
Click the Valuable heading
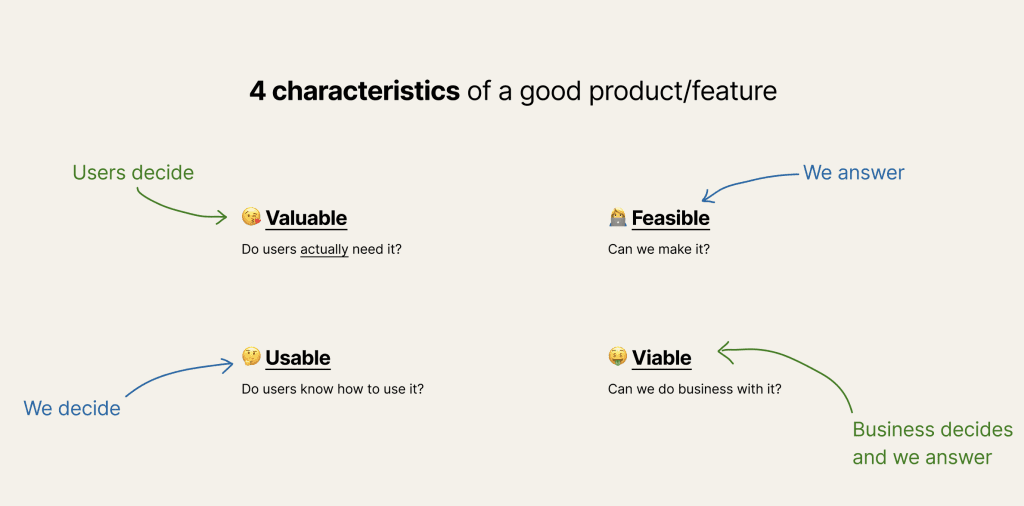click(x=306, y=218)
